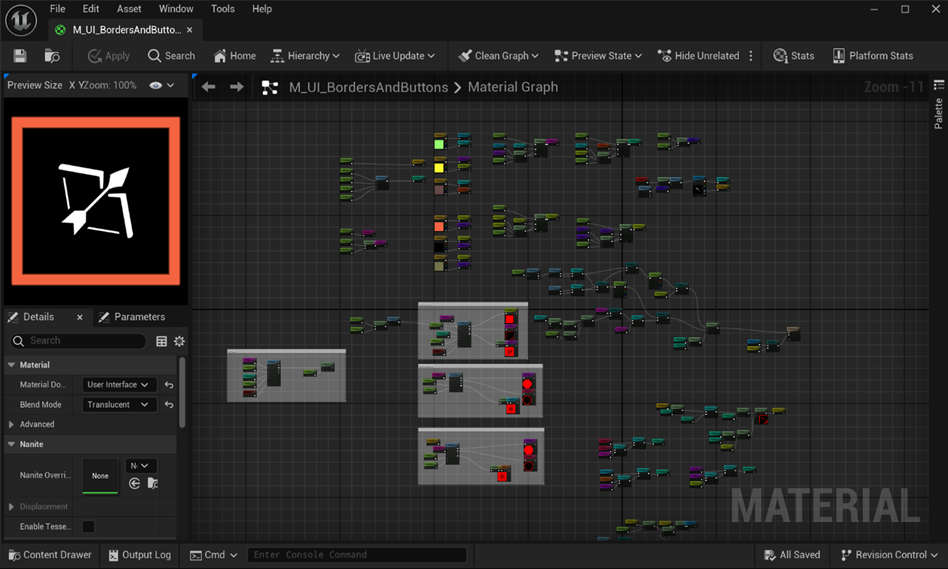Screen dimensions: 948x569
Task: Open the Details panel settings gear
Action: pos(179,341)
